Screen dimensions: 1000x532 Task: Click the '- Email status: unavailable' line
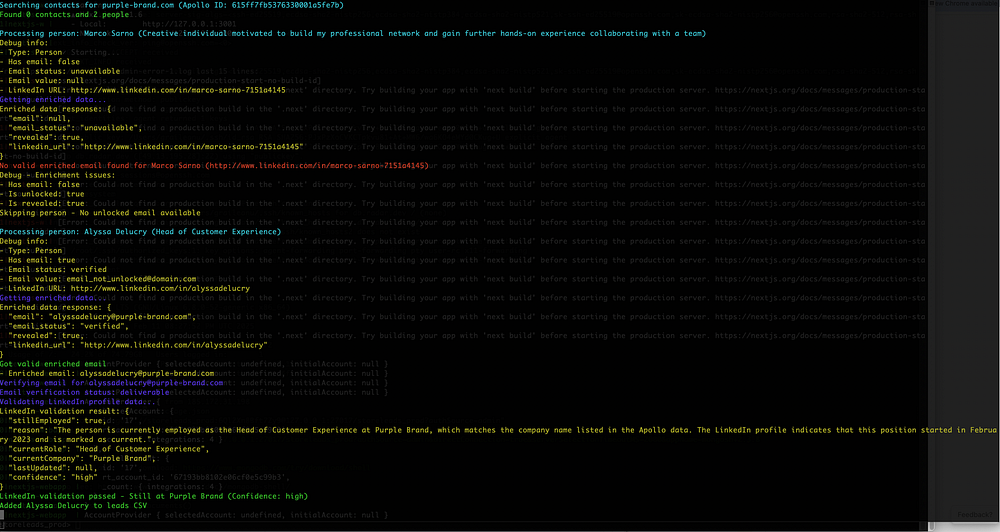tap(60, 71)
